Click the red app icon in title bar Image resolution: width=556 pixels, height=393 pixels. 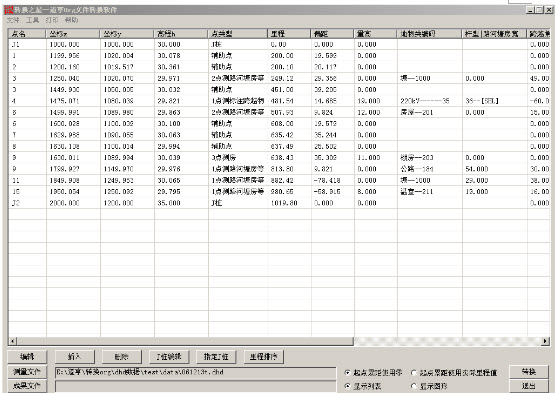[x=9, y=10]
